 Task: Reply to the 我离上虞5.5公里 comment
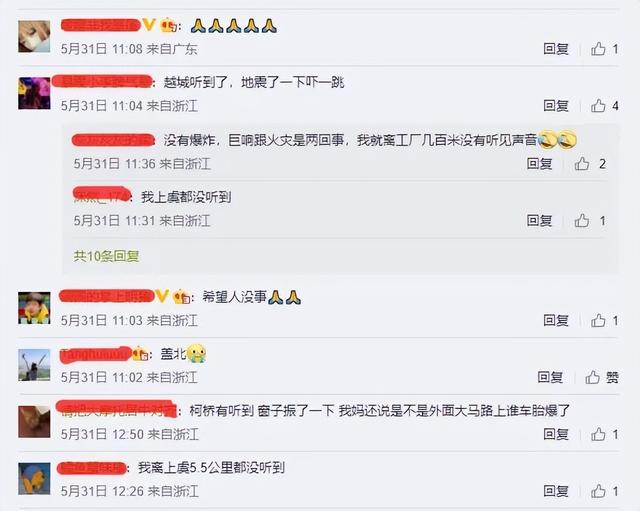pos(556,491)
